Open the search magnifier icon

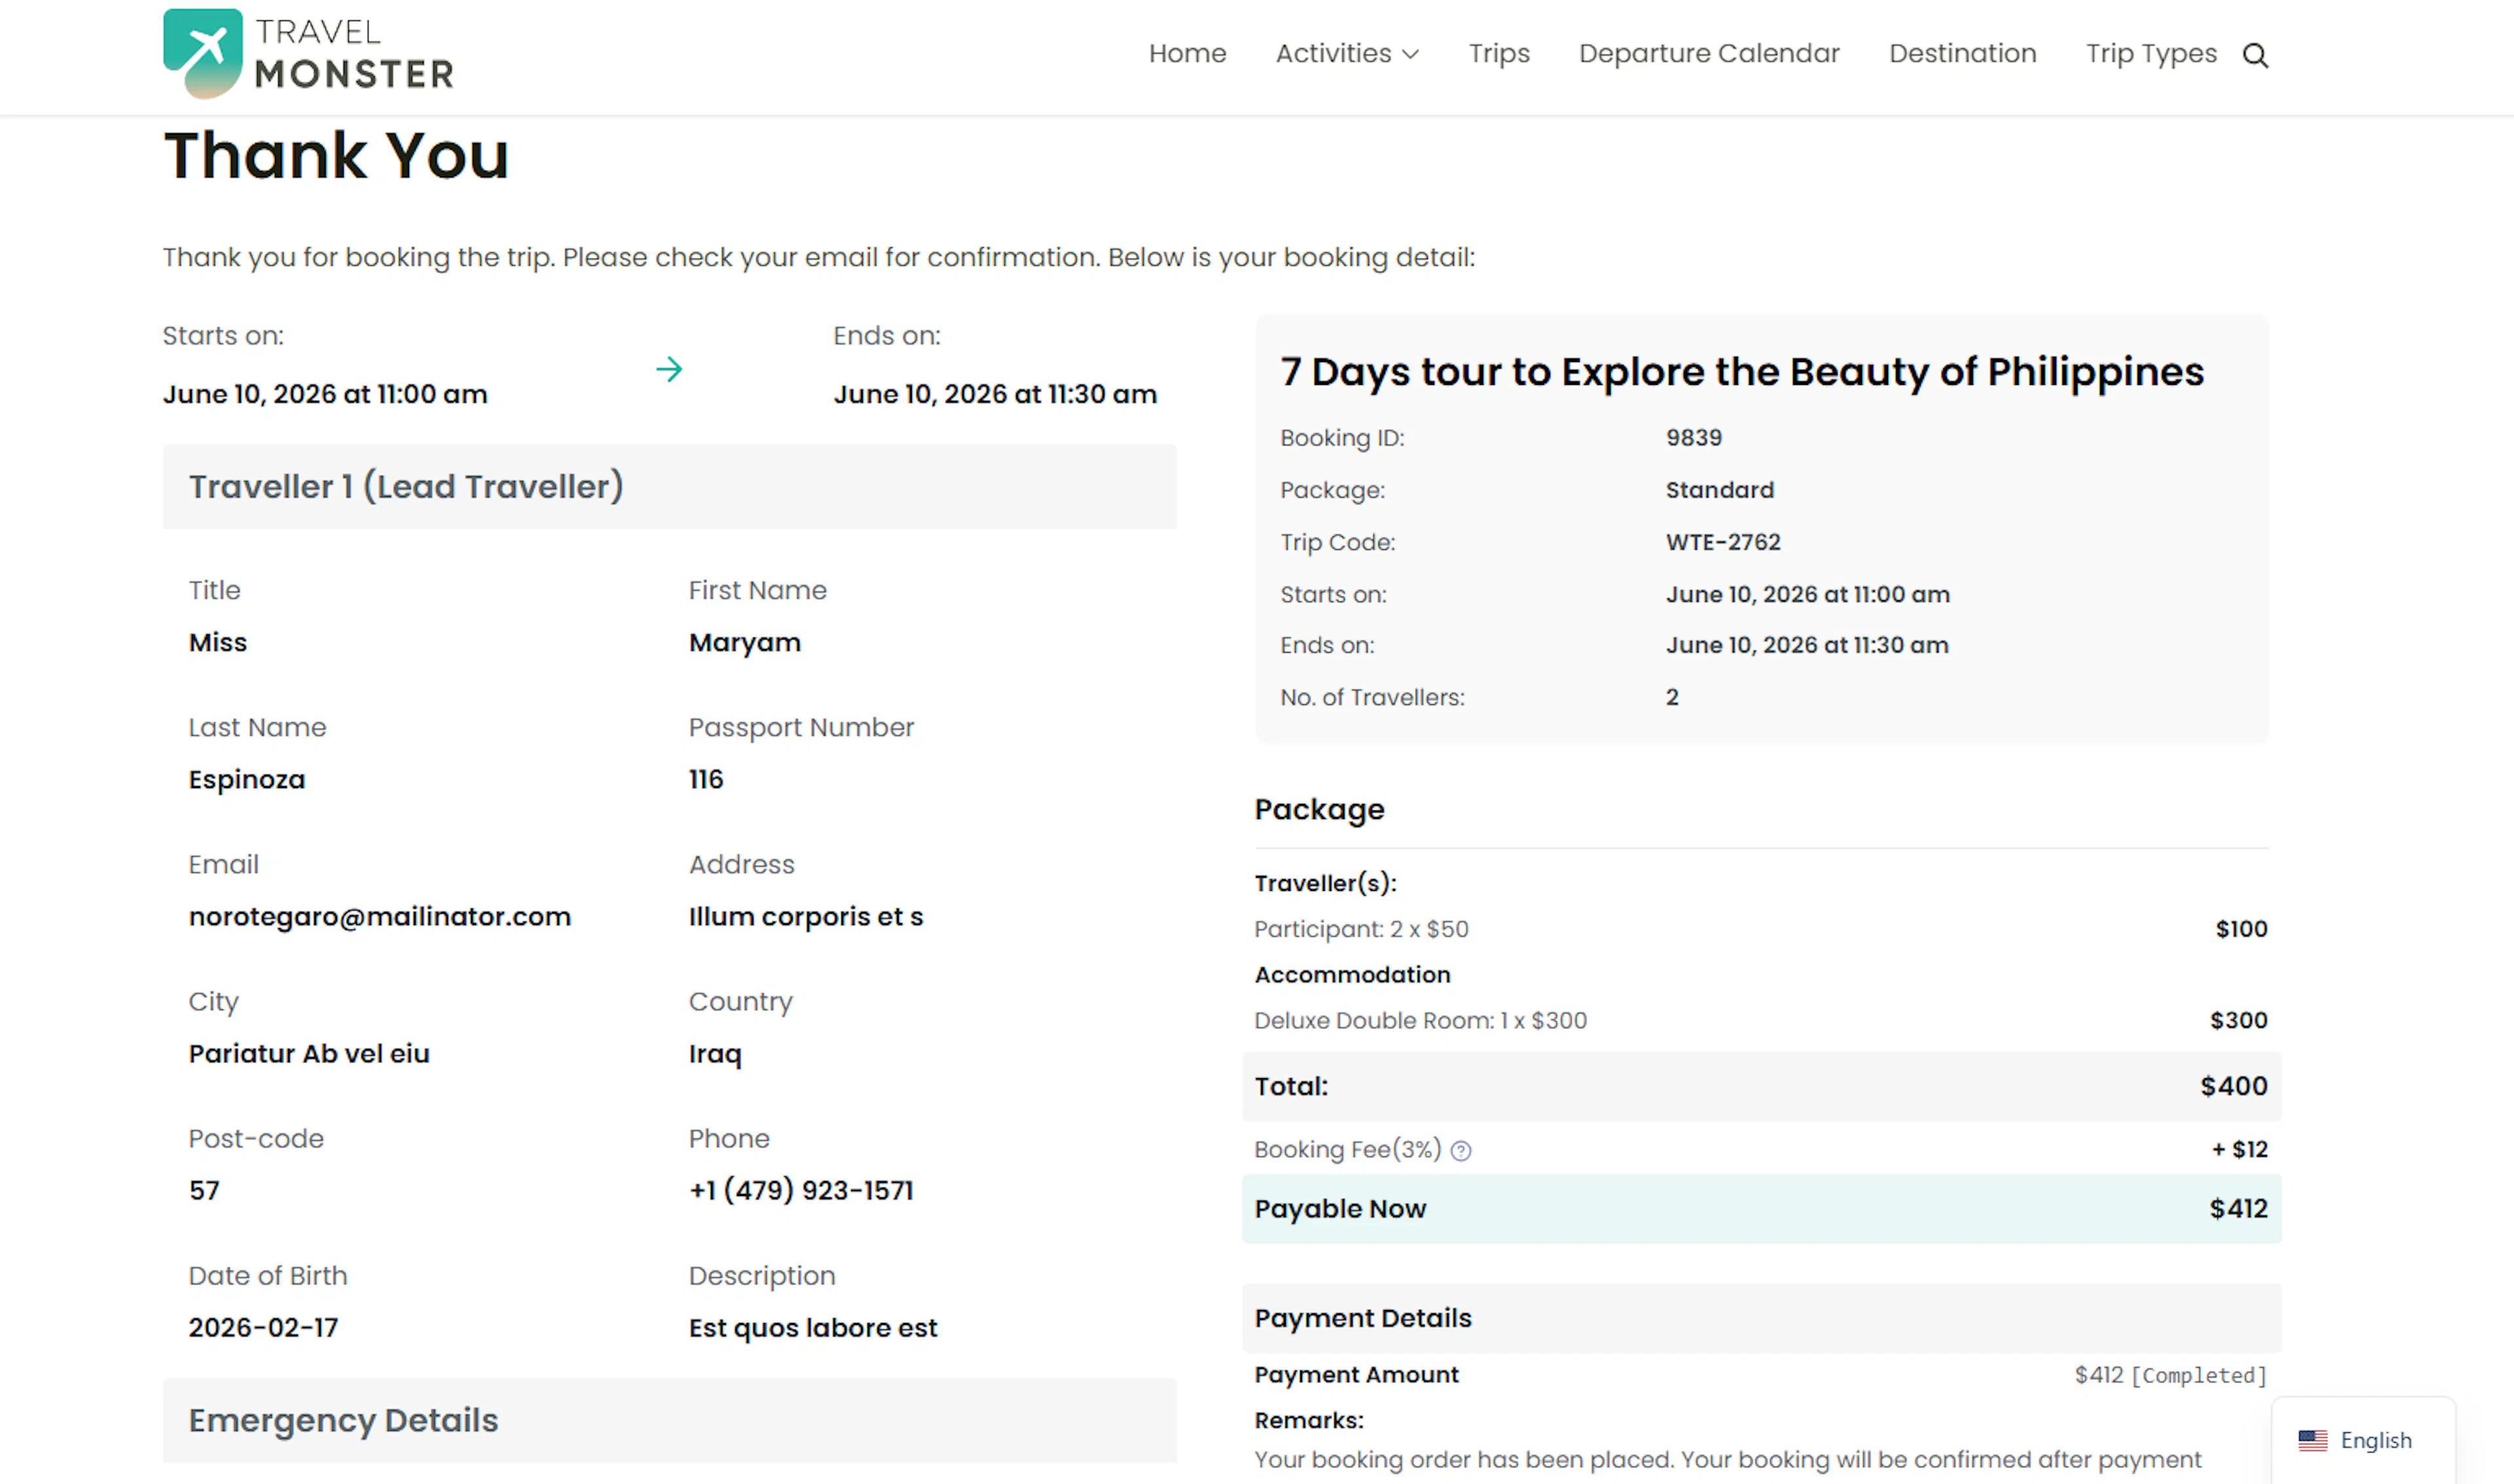point(2255,55)
